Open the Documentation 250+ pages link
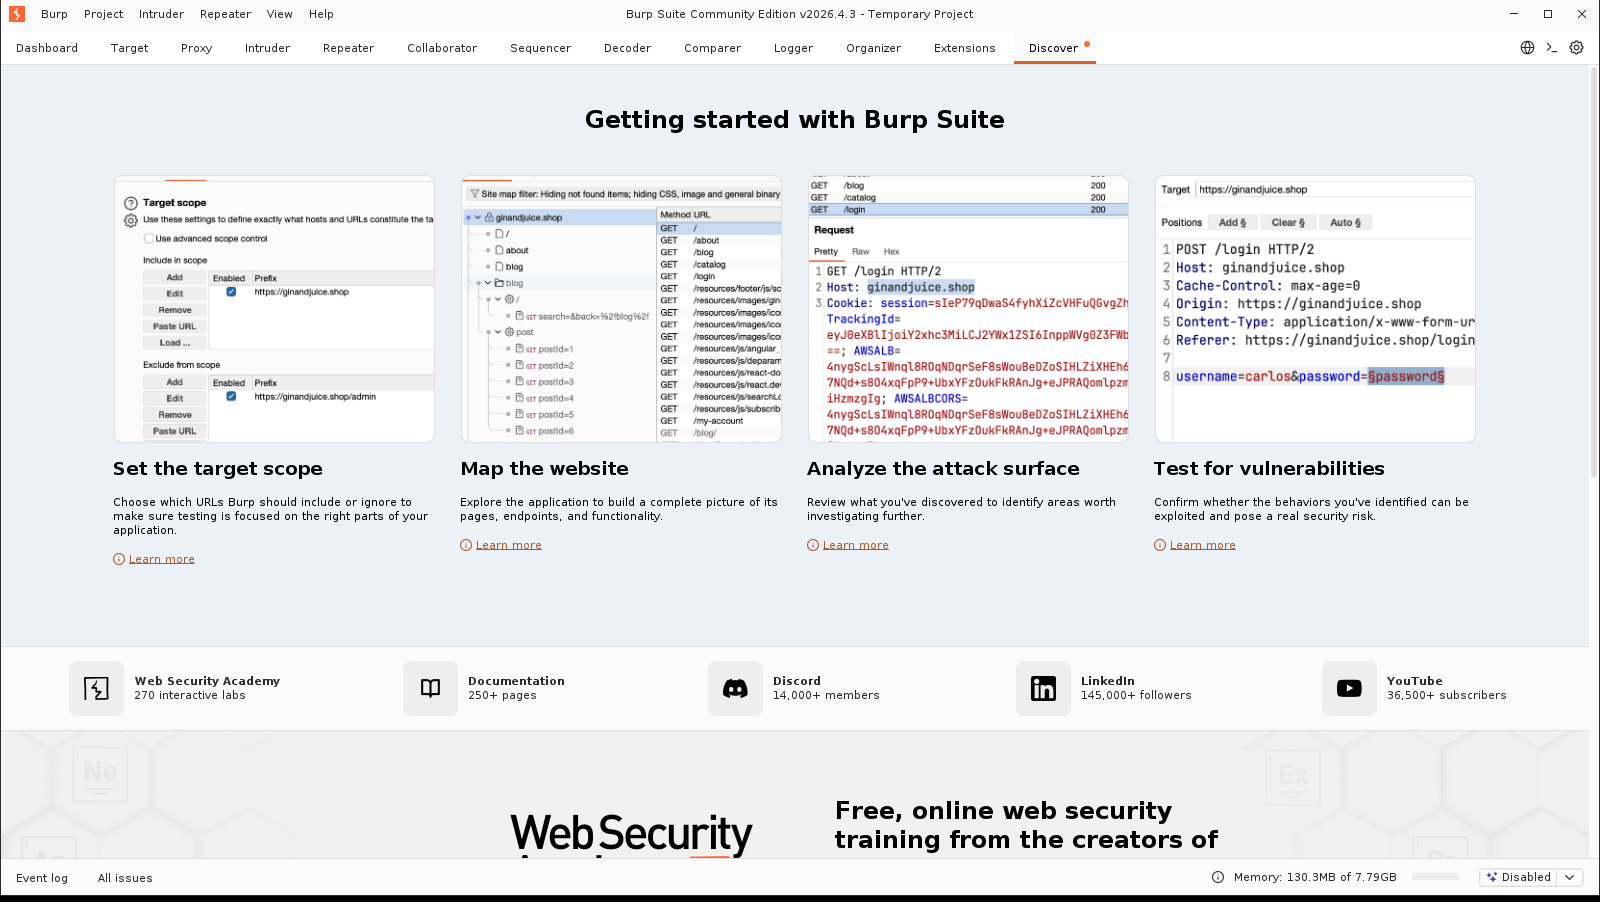The image size is (1600, 902). click(516, 688)
